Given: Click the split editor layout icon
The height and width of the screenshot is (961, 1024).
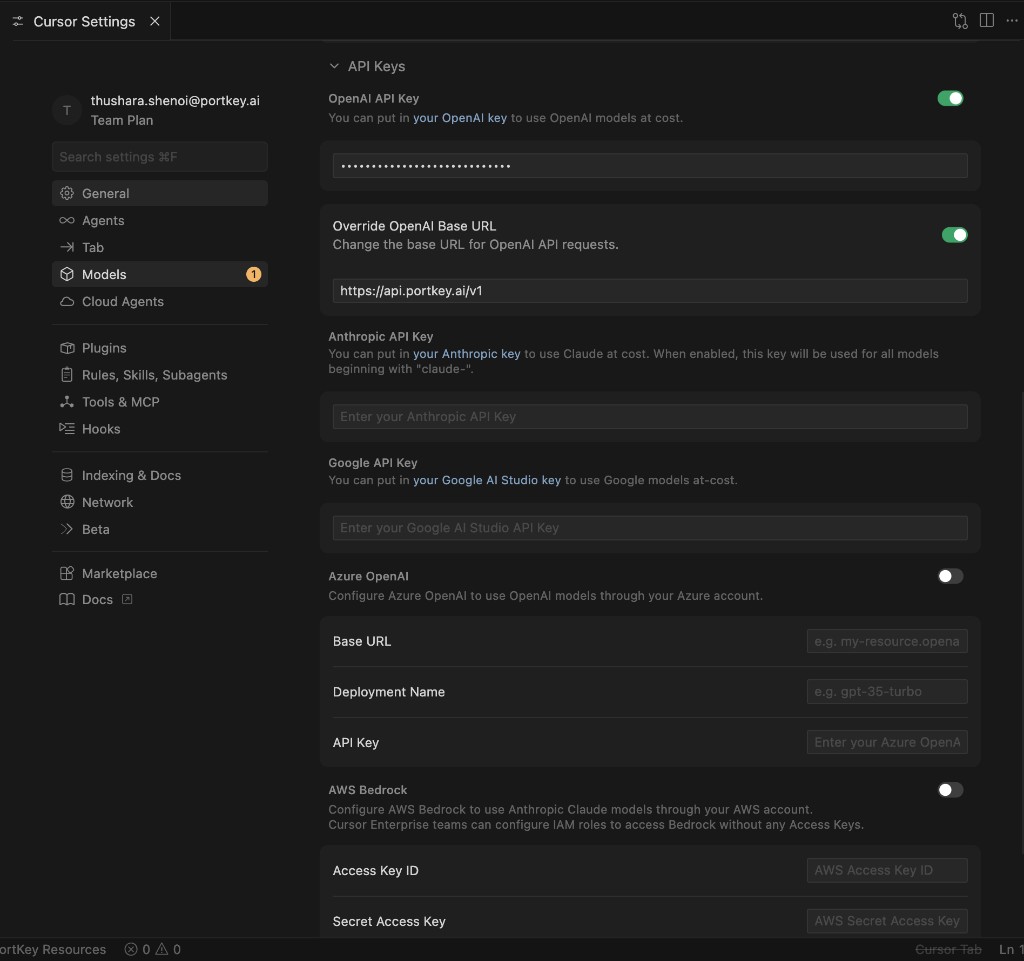Looking at the screenshot, I should click(x=987, y=21).
